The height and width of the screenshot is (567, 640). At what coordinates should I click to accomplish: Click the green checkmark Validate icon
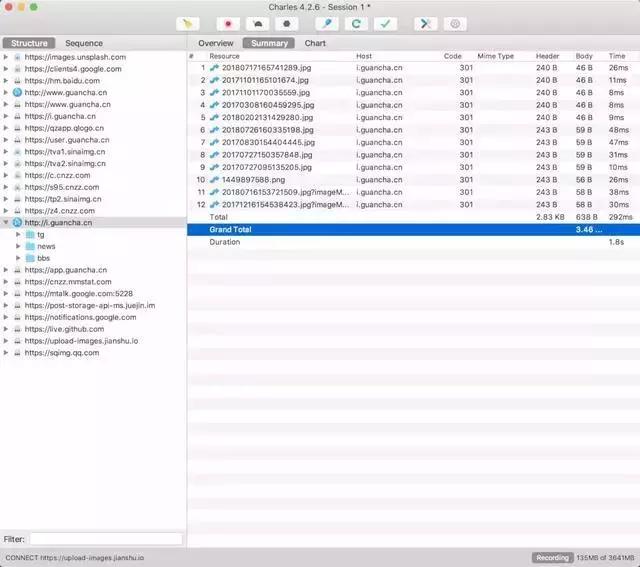[385, 23]
